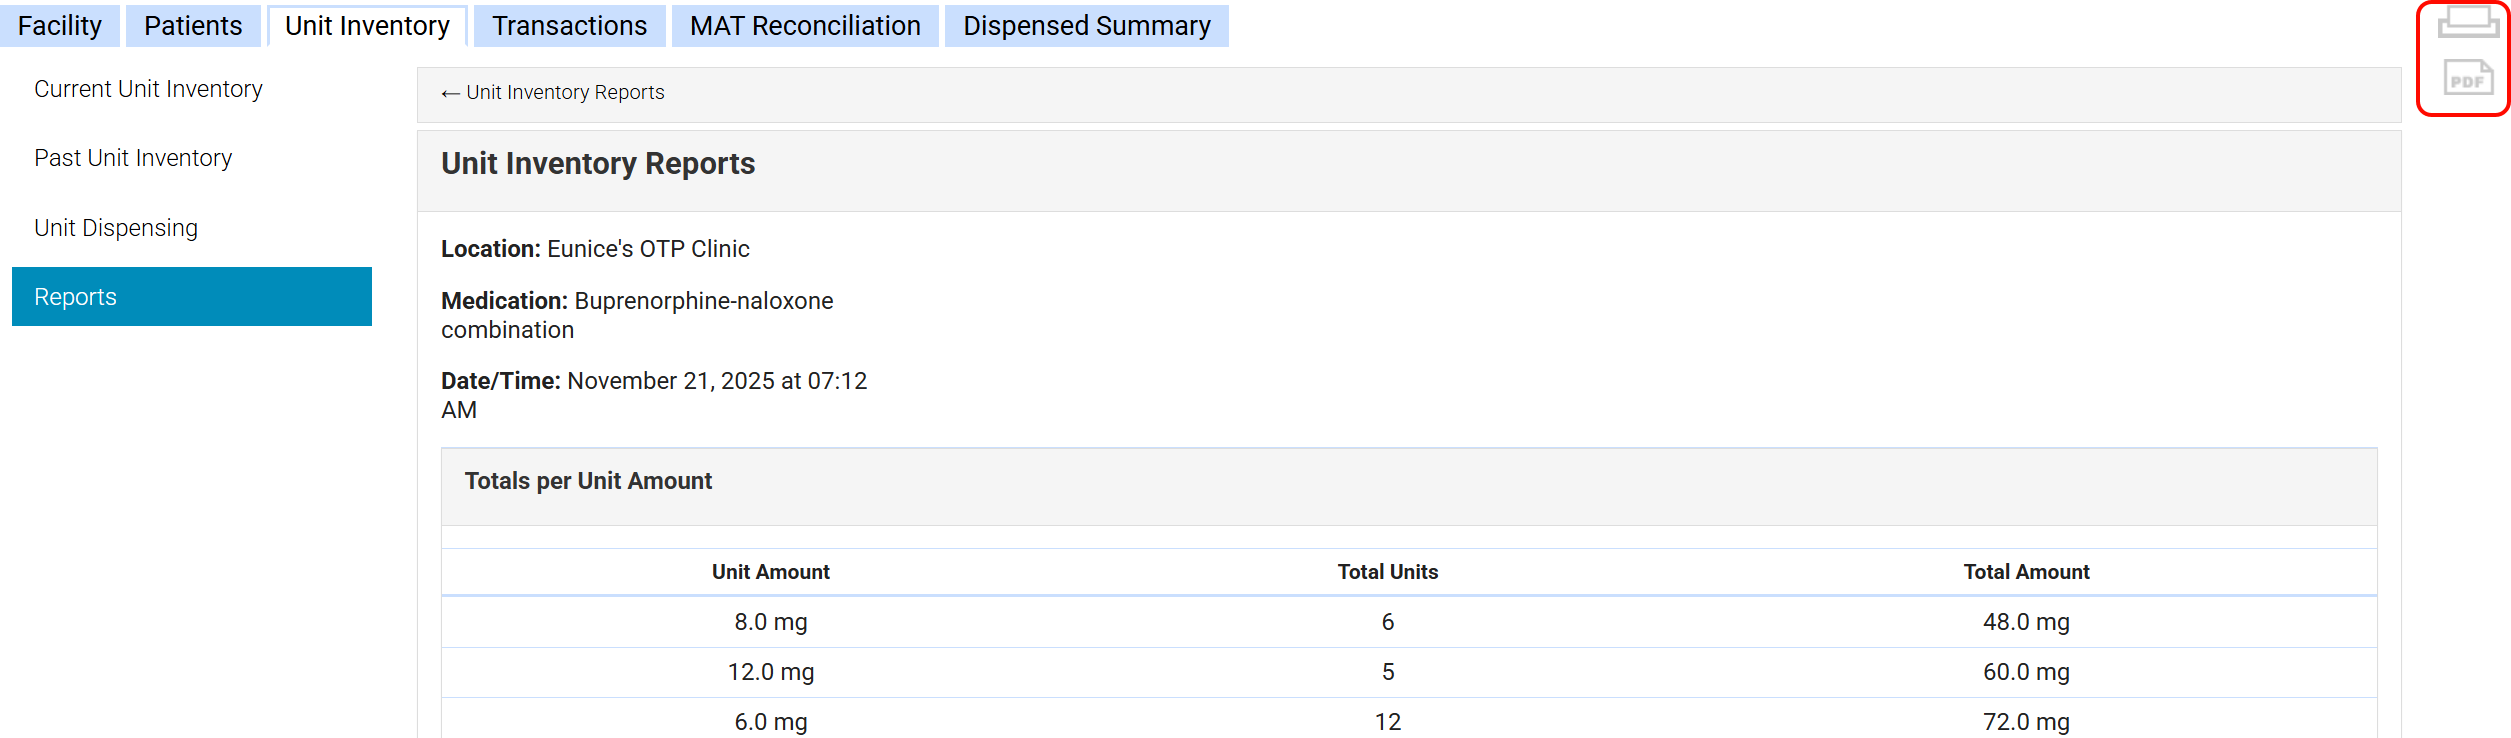This screenshot has width=2511, height=738.
Task: Click the Total Amount column header
Action: coord(2026,572)
